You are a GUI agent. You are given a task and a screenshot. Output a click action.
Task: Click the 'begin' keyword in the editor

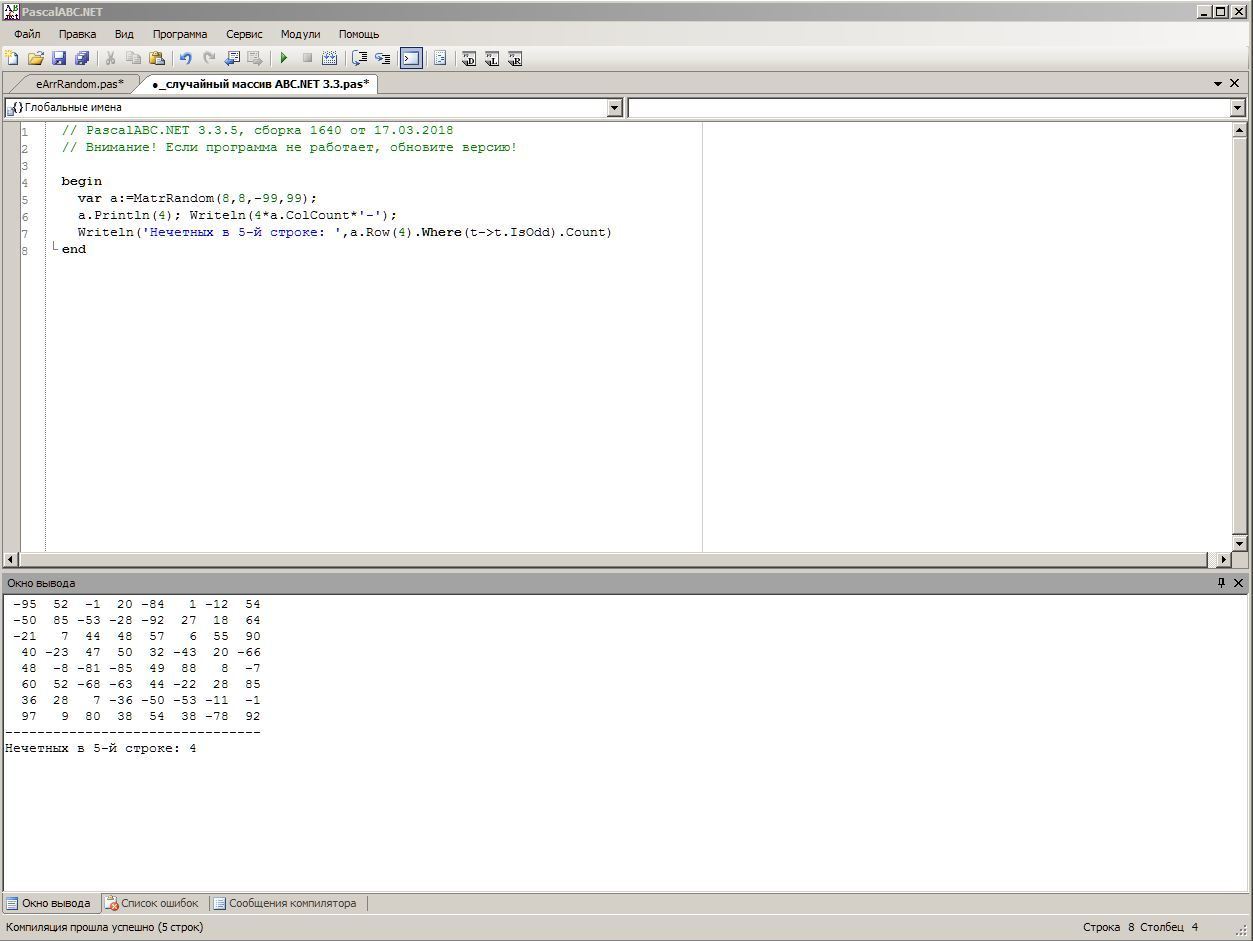(82, 181)
